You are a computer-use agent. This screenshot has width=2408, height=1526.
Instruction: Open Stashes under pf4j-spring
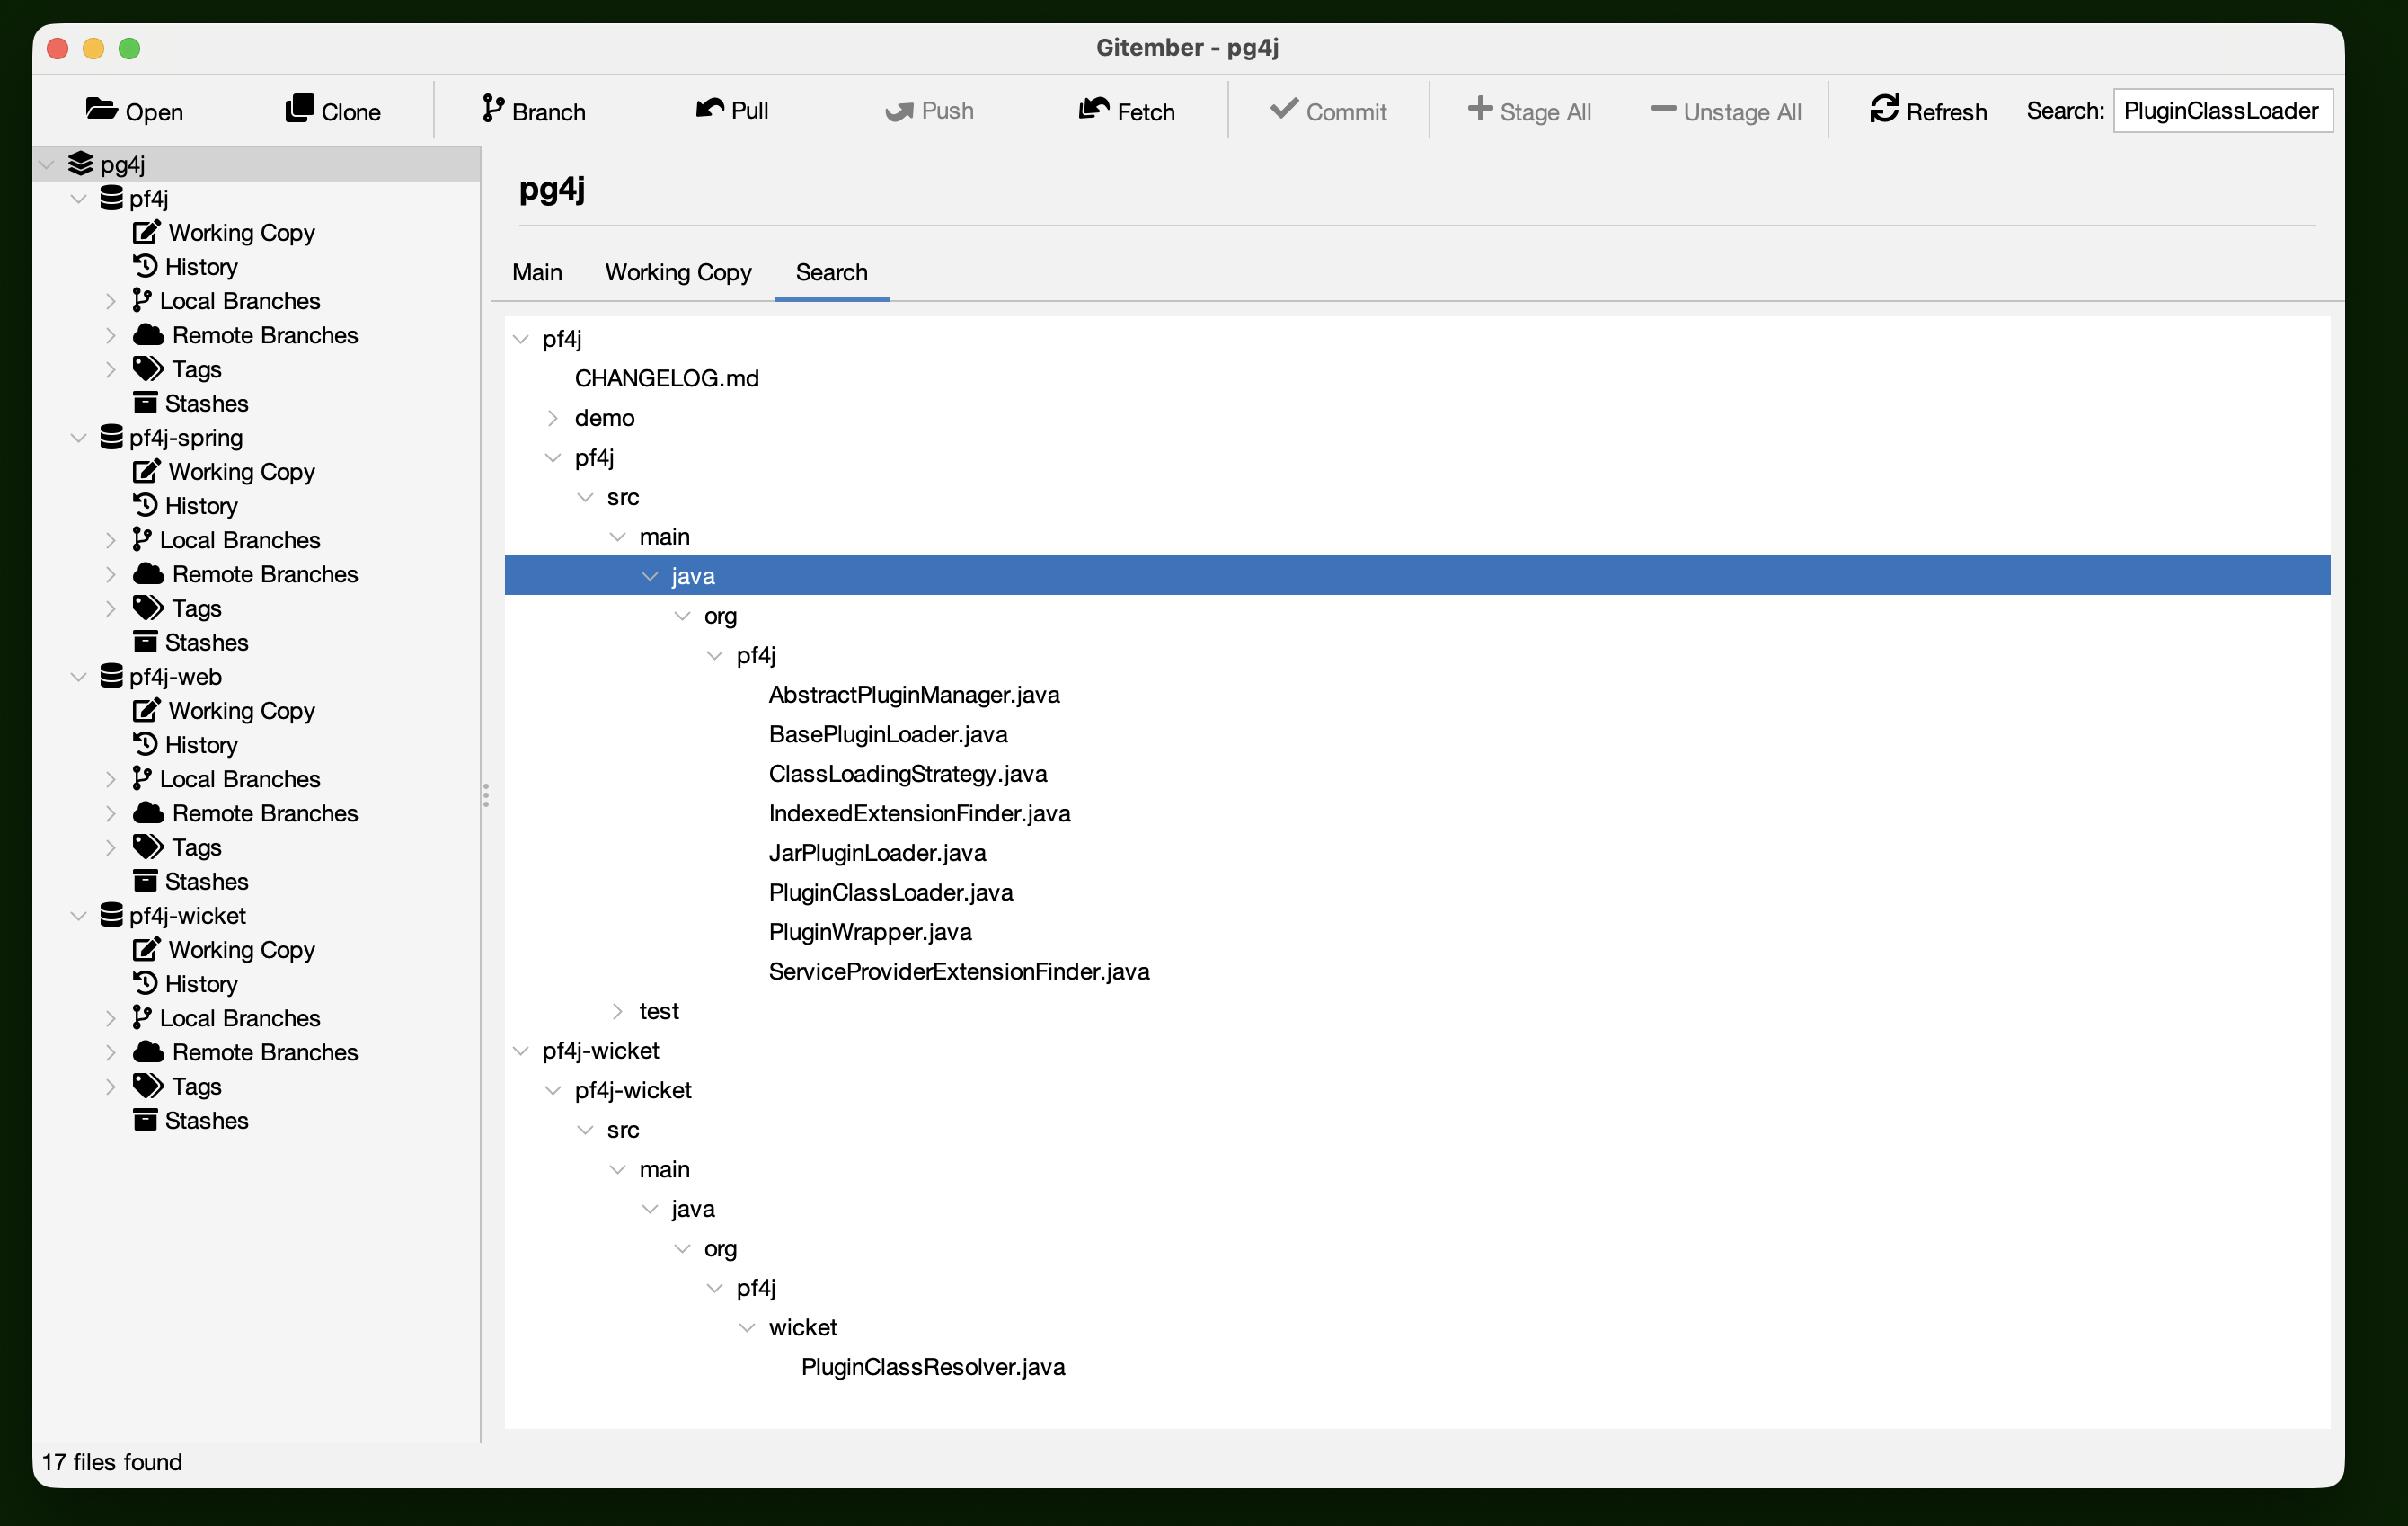point(206,642)
